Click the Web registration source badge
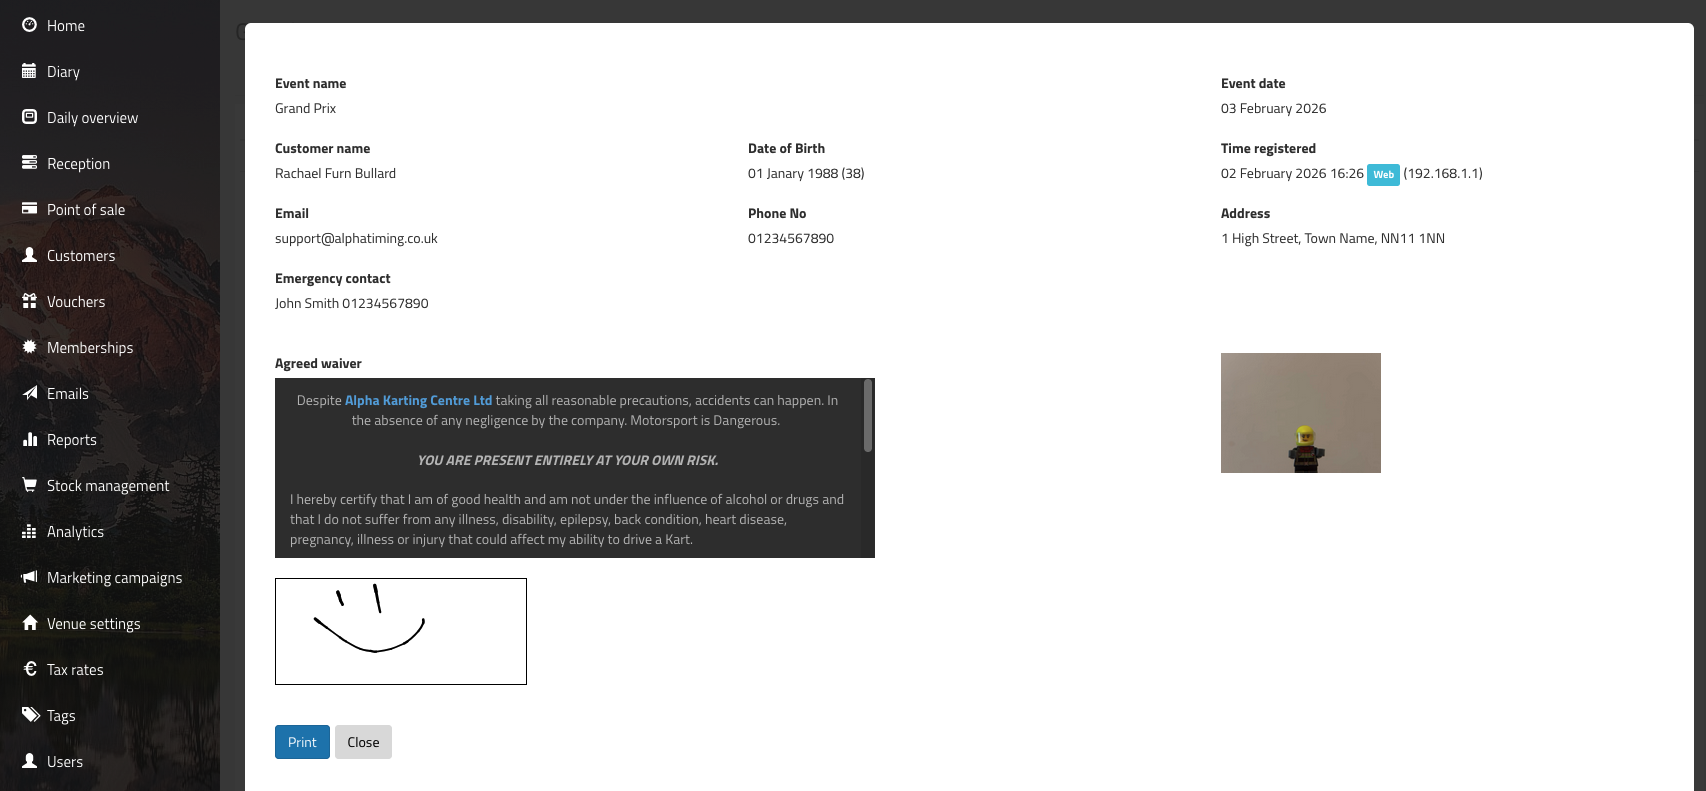Screen dimensions: 1706x791 (x=1383, y=174)
